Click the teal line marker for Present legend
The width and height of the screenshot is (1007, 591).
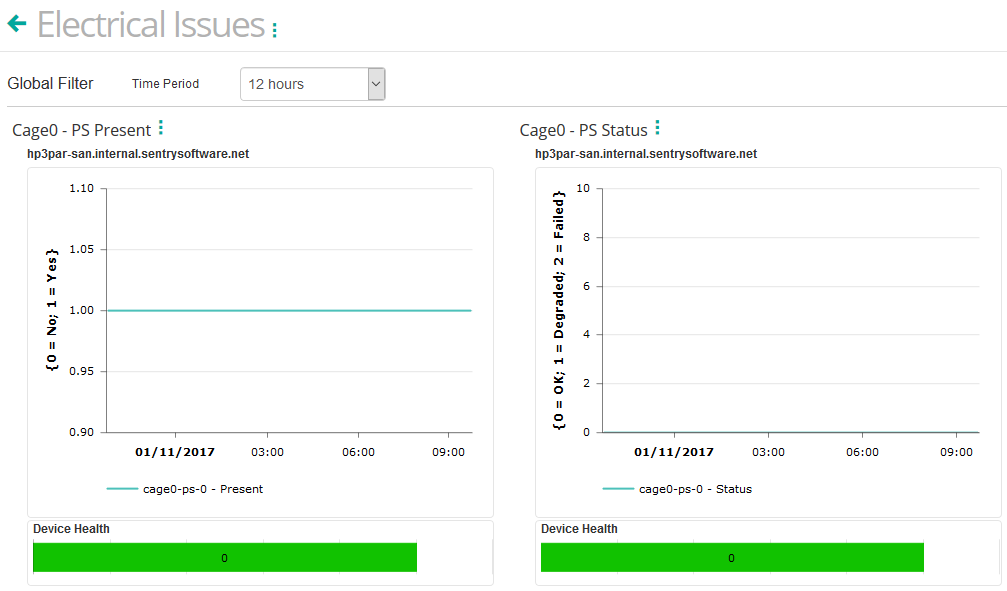tap(121, 489)
